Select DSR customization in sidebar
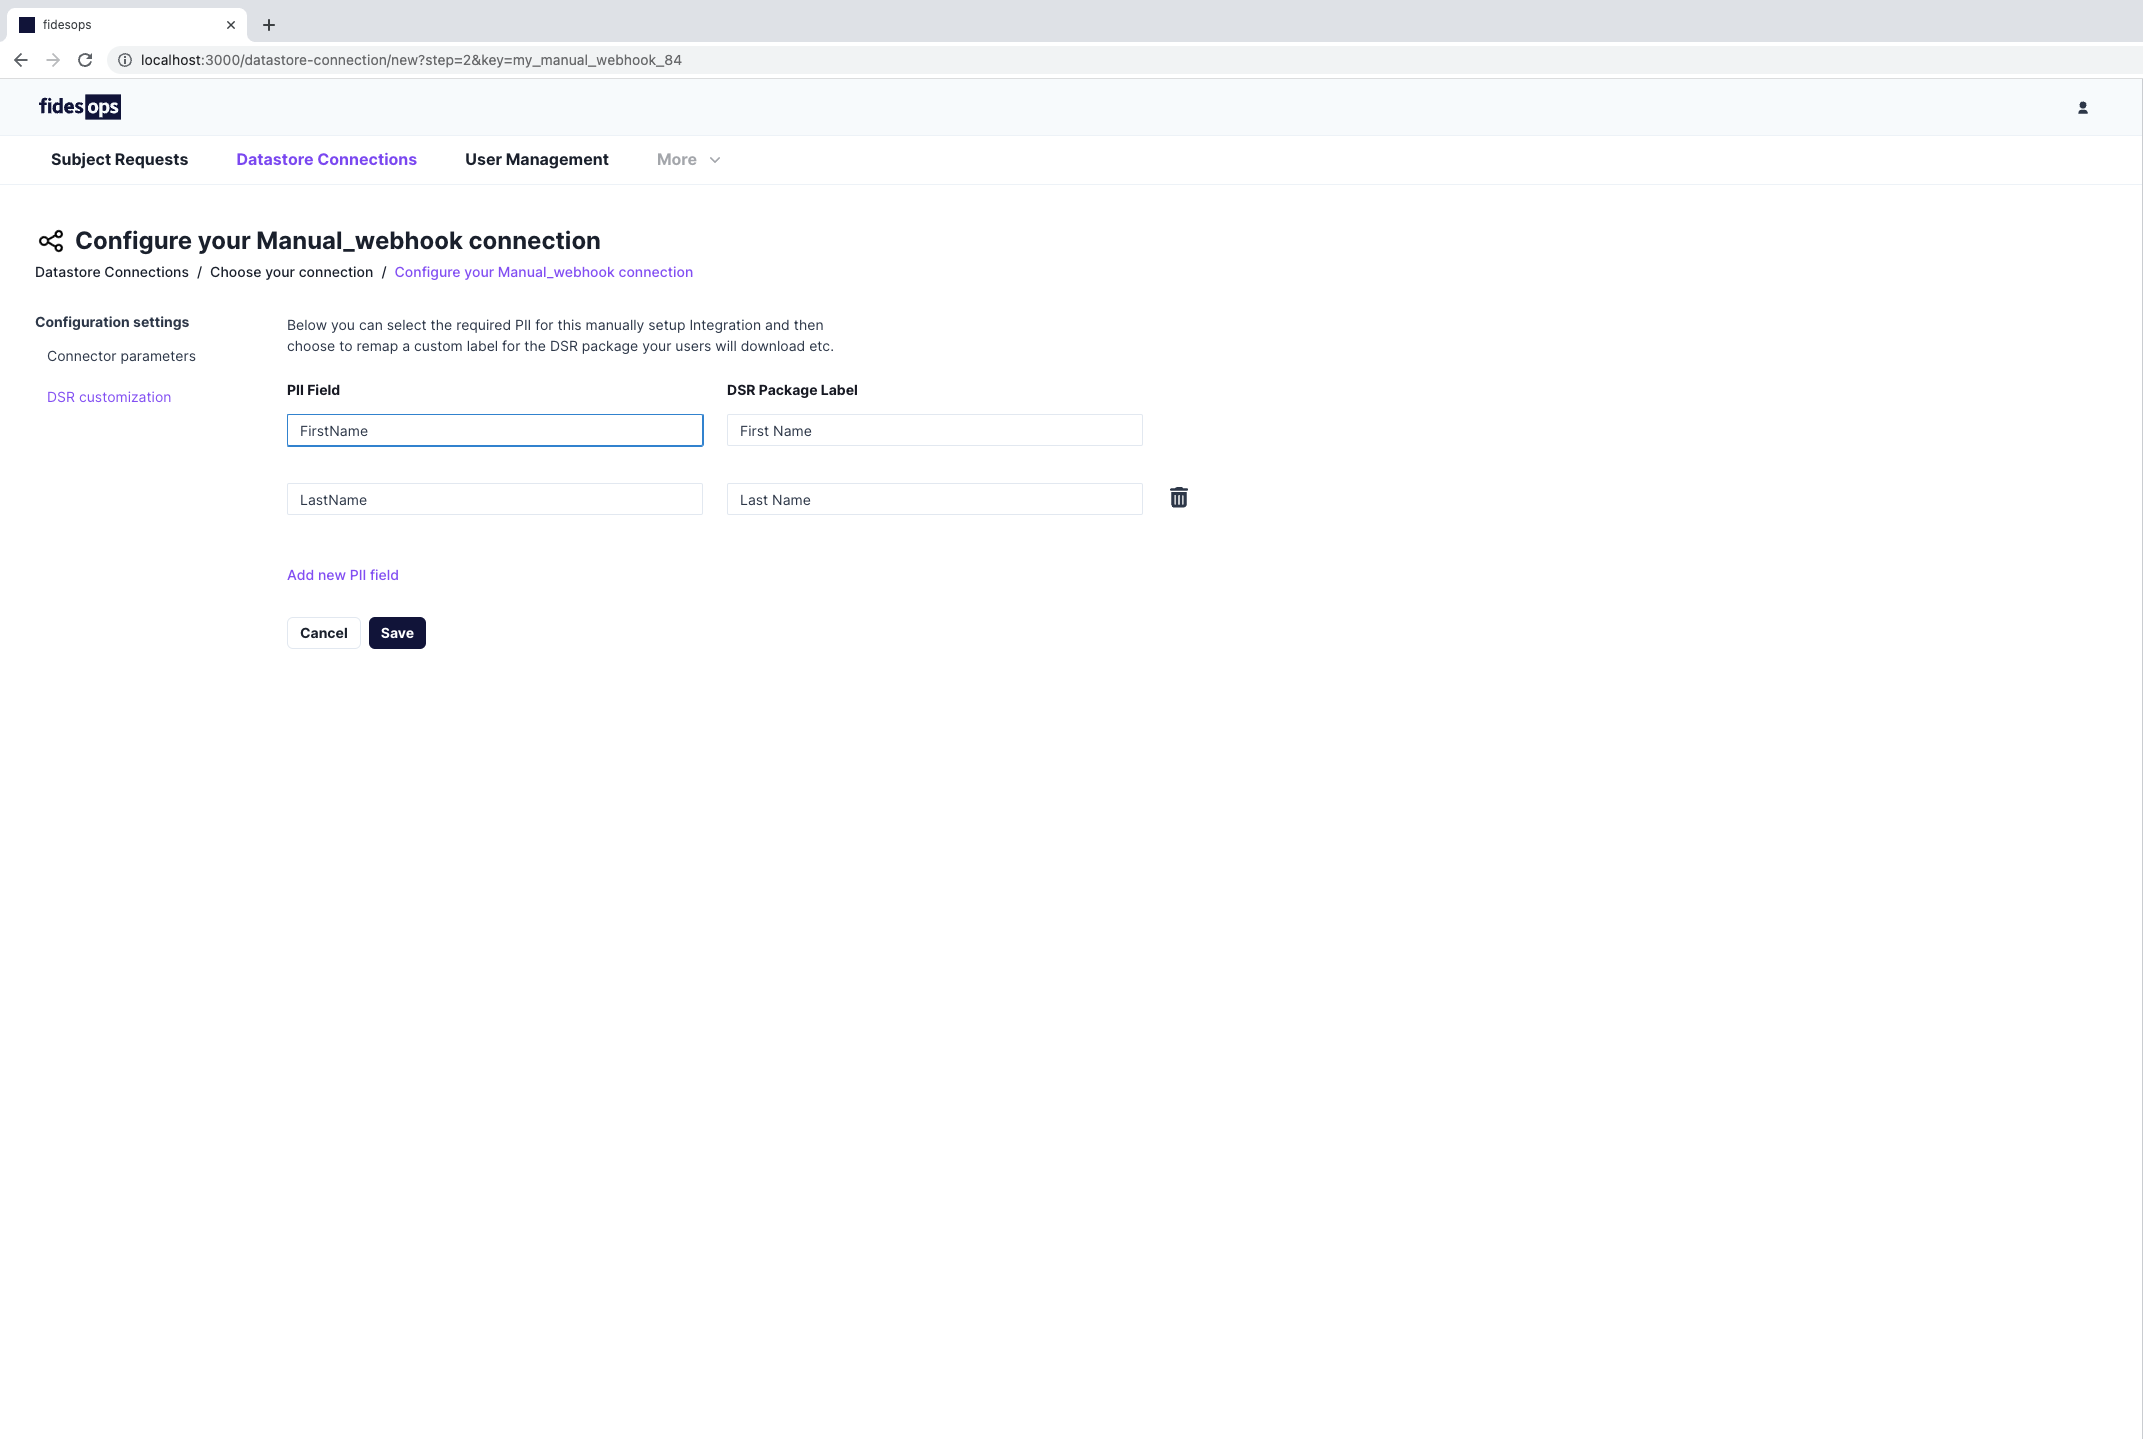 click(x=109, y=397)
